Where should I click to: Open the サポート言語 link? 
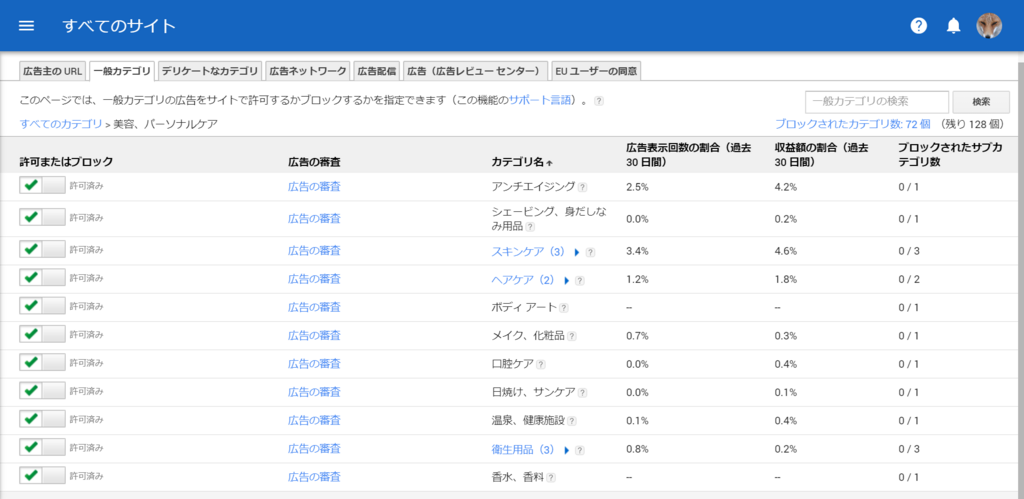539,101
